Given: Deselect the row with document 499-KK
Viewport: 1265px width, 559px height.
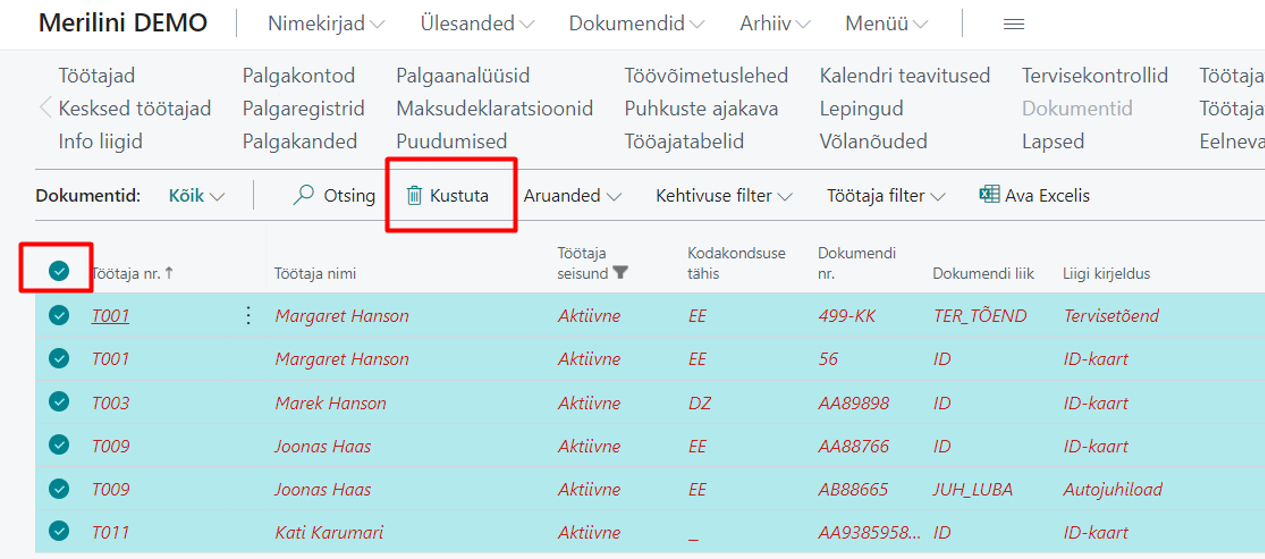Looking at the screenshot, I should [59, 316].
